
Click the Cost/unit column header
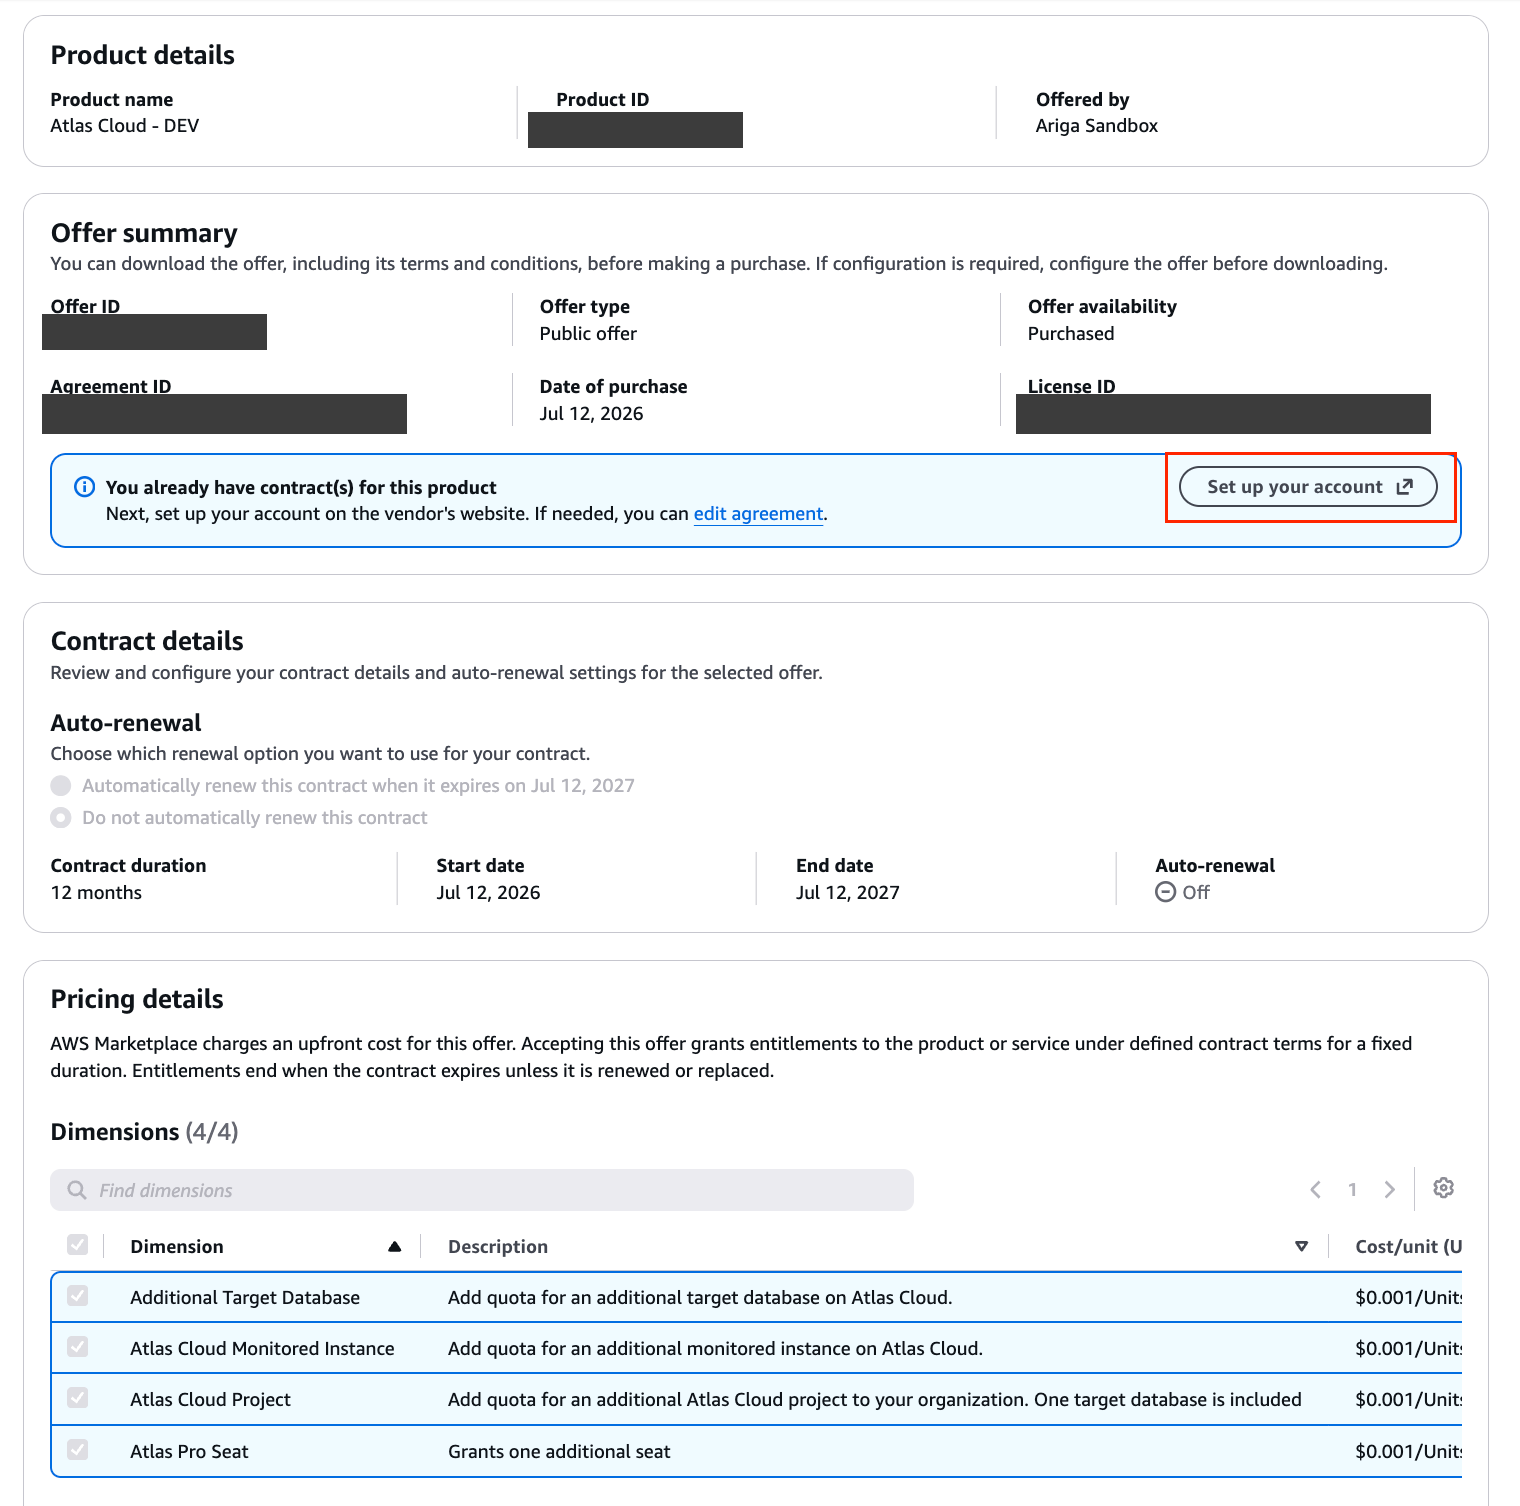coord(1408,1246)
